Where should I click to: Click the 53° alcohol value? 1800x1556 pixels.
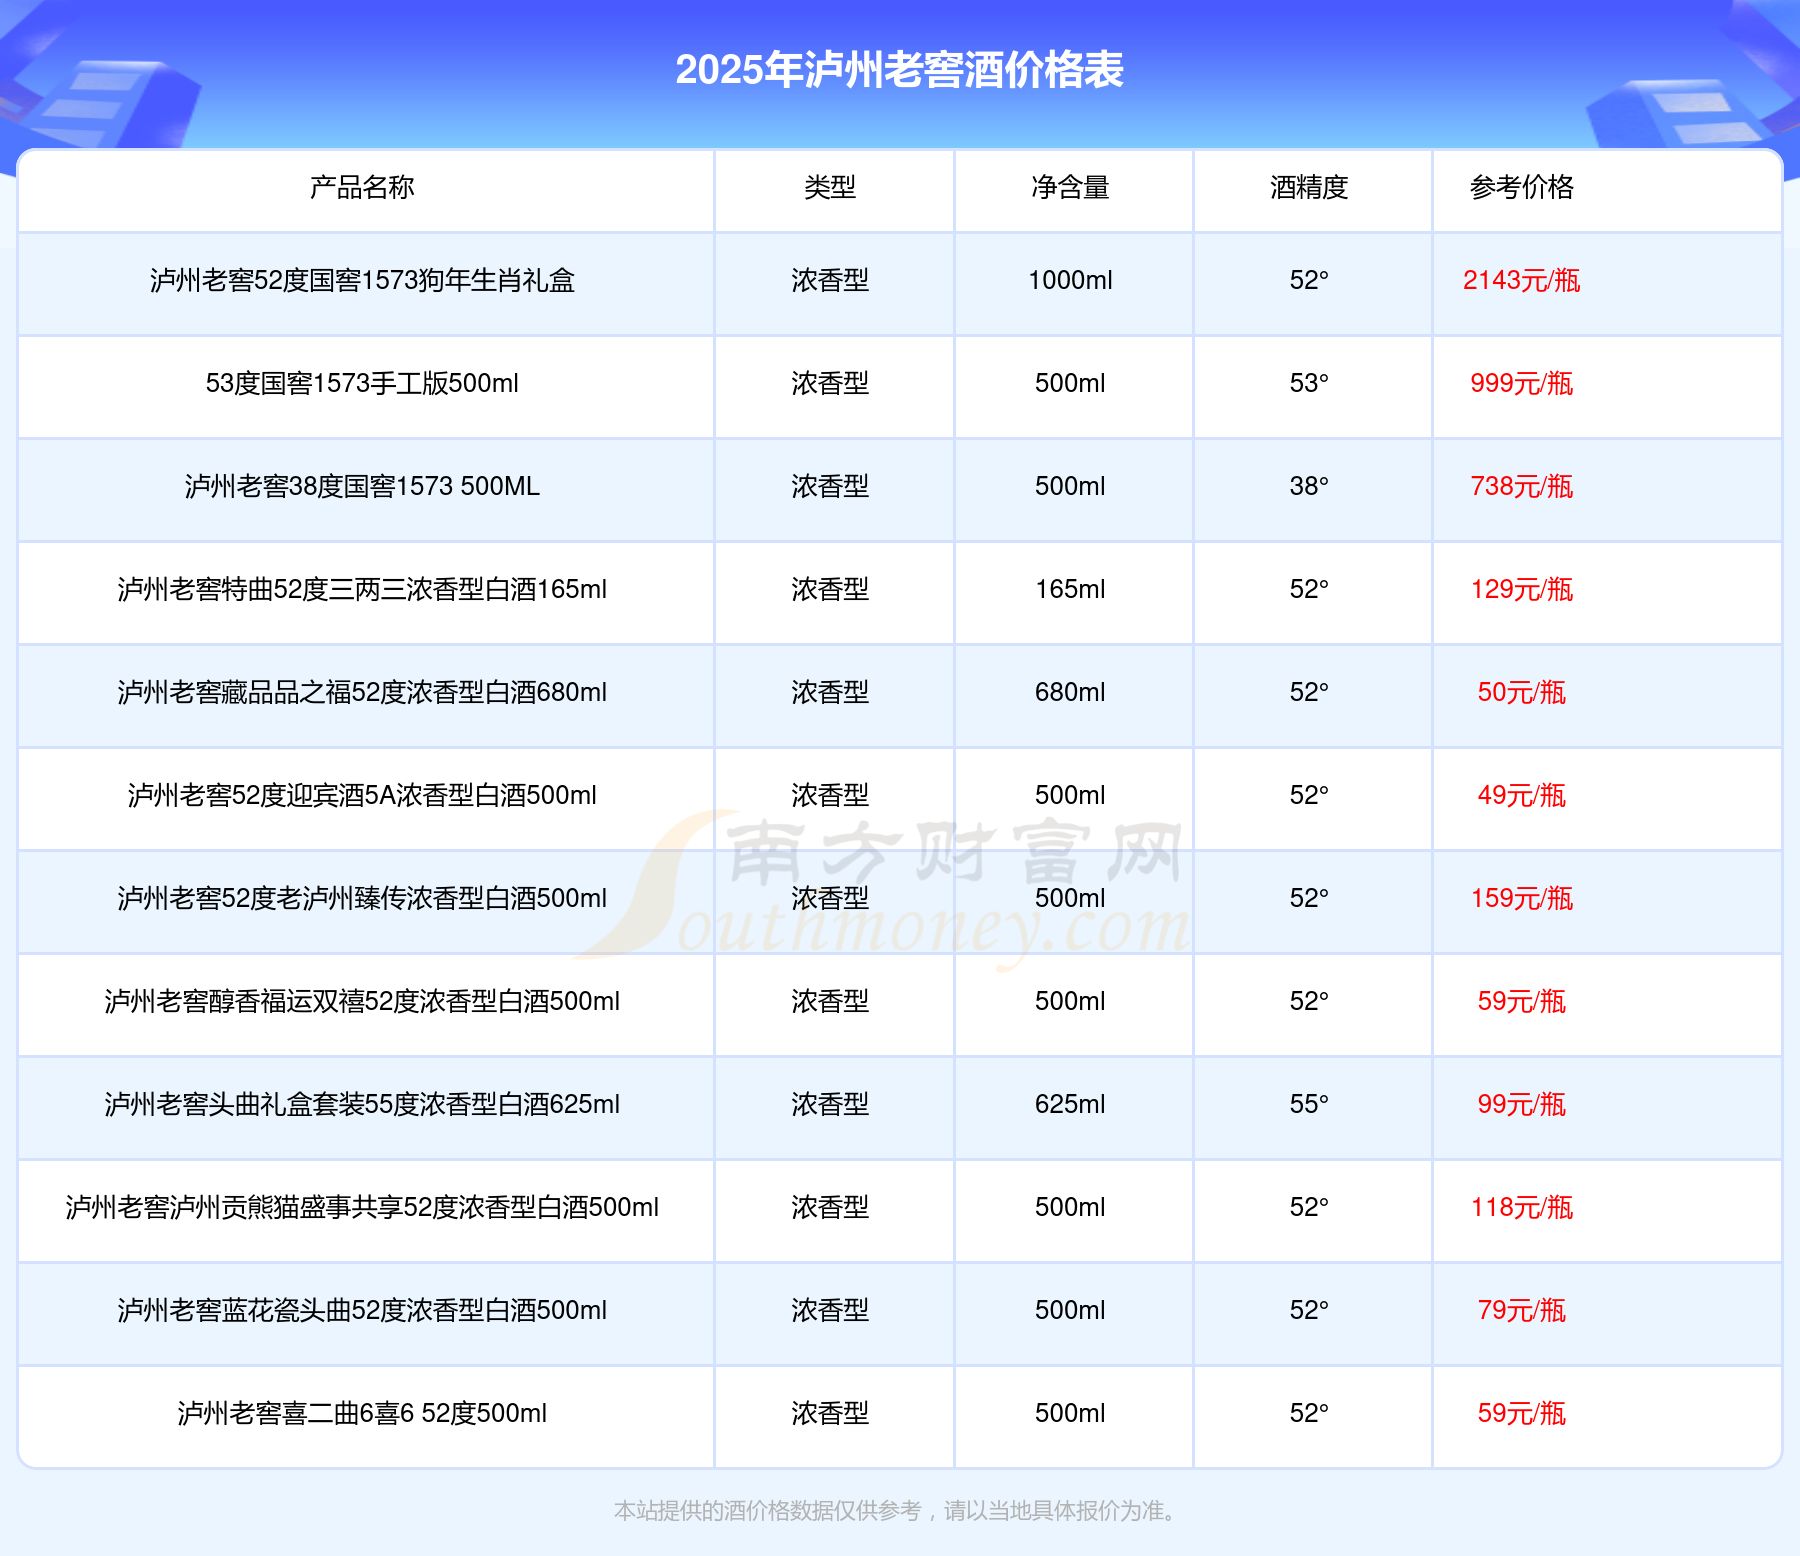click(1309, 383)
